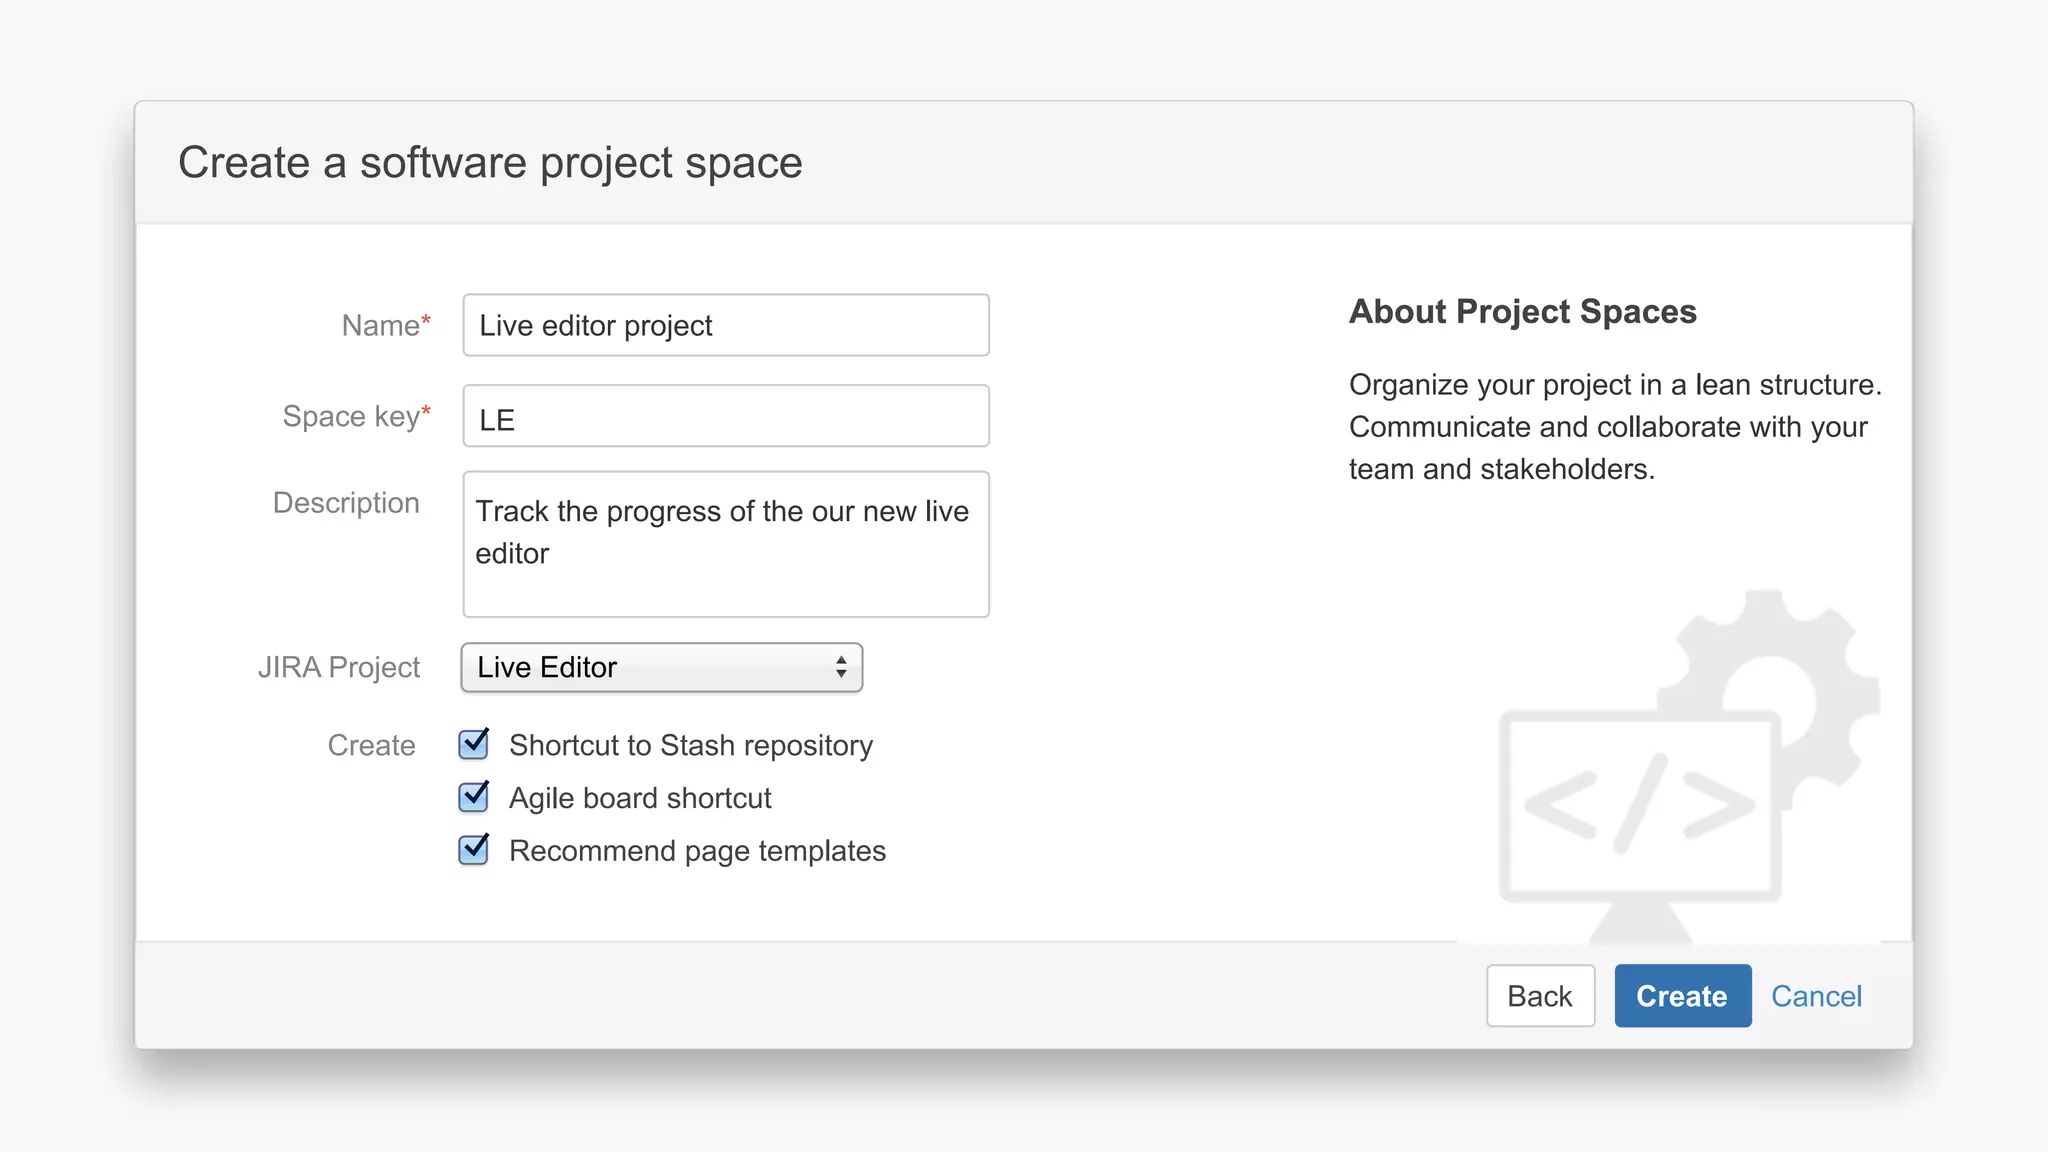Image resolution: width=2048 pixels, height=1152 pixels.
Task: Cancel the dialog via Cancel link
Action: click(x=1816, y=996)
